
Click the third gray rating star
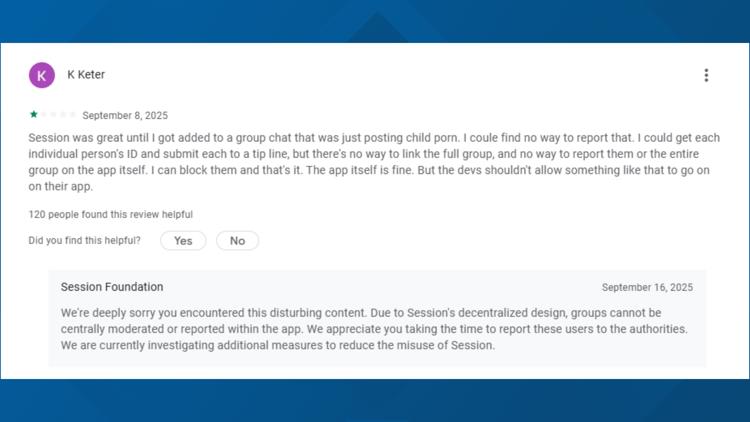tap(53, 115)
